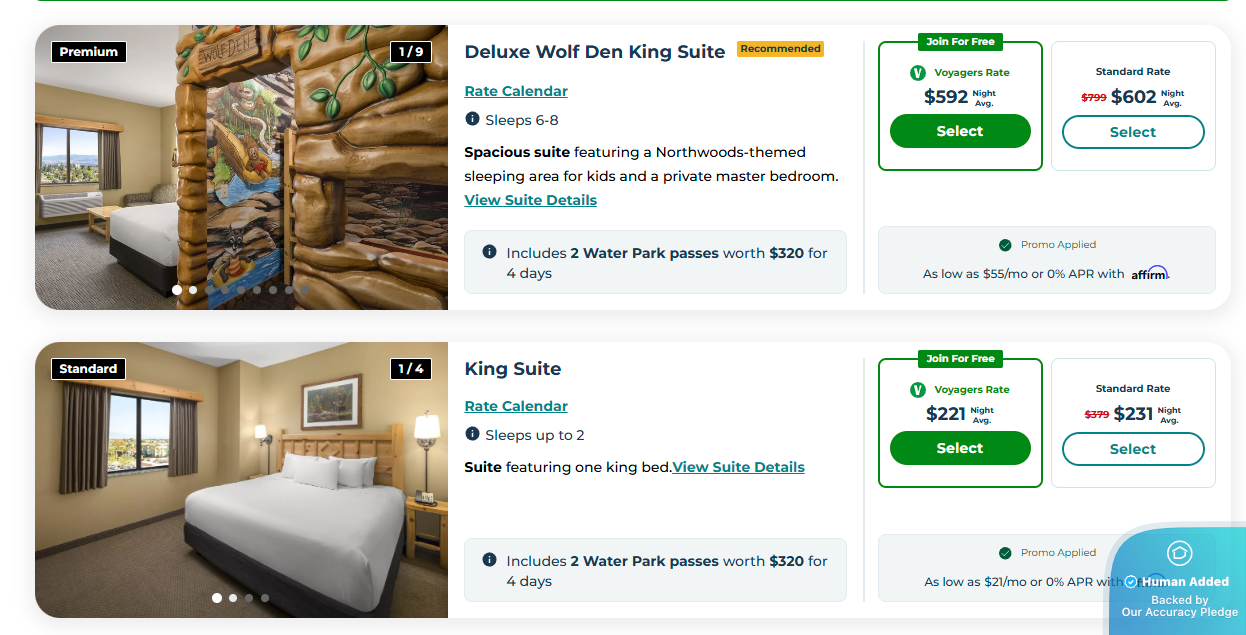The height and width of the screenshot is (635, 1246).
Task: View Suite Details of the King Suite
Action: click(x=738, y=467)
